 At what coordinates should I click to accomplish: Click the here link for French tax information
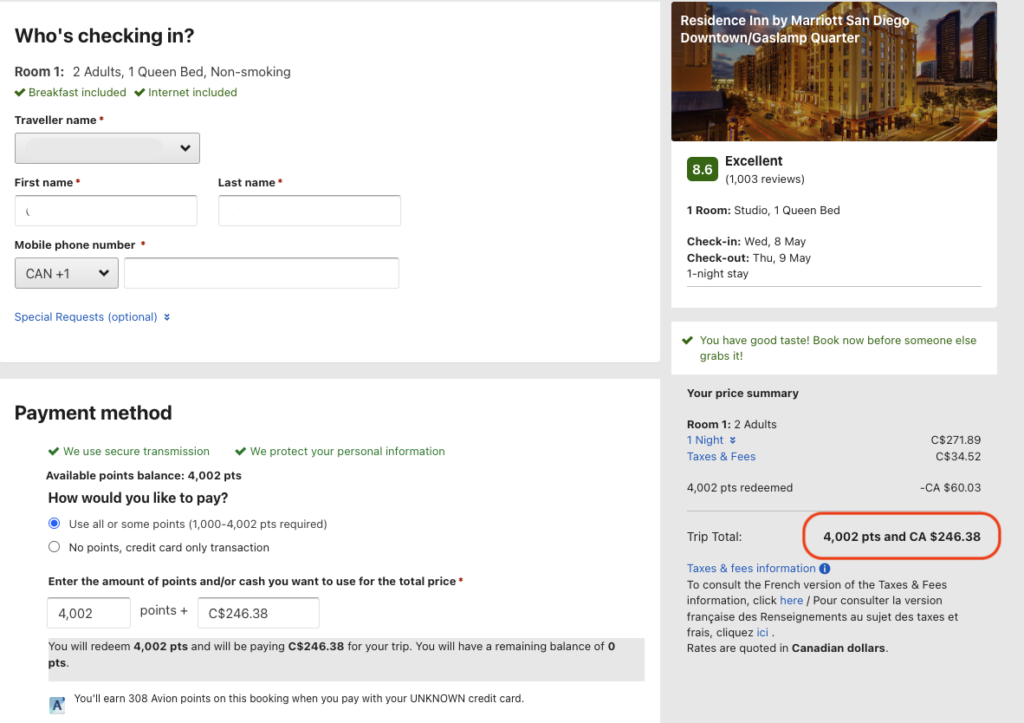[791, 600]
